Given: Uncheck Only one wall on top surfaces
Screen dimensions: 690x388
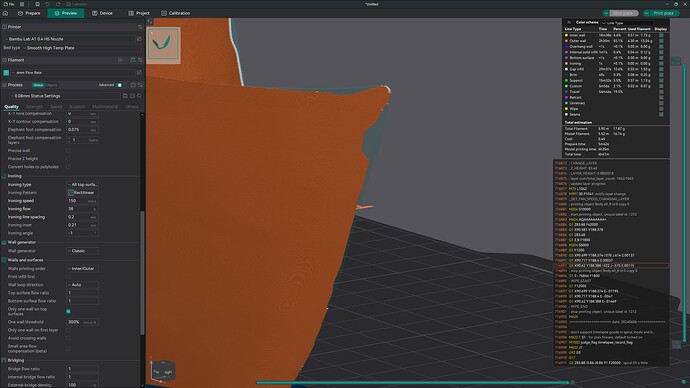Looking at the screenshot, I should [x=68, y=311].
